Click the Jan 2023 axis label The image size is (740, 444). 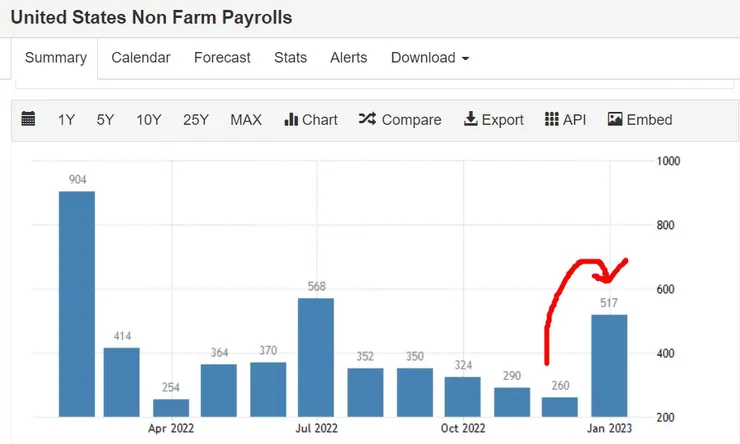click(609, 428)
